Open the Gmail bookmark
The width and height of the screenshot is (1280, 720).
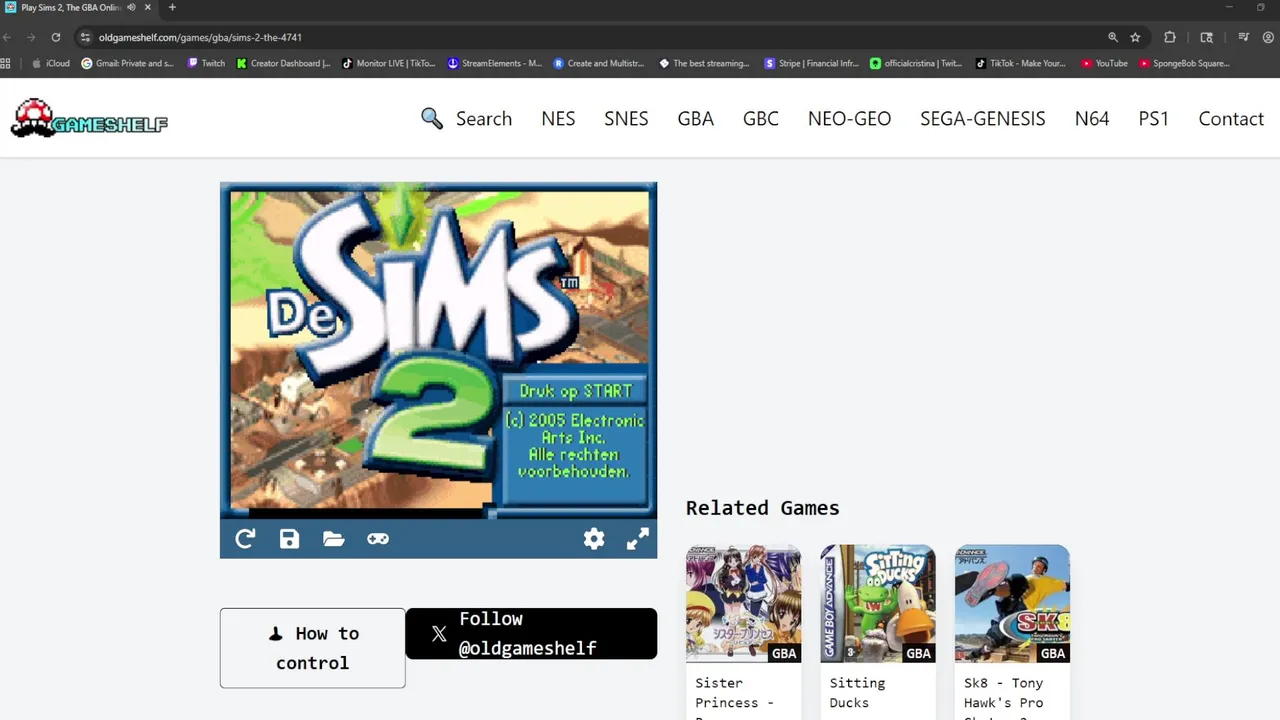(x=127, y=63)
